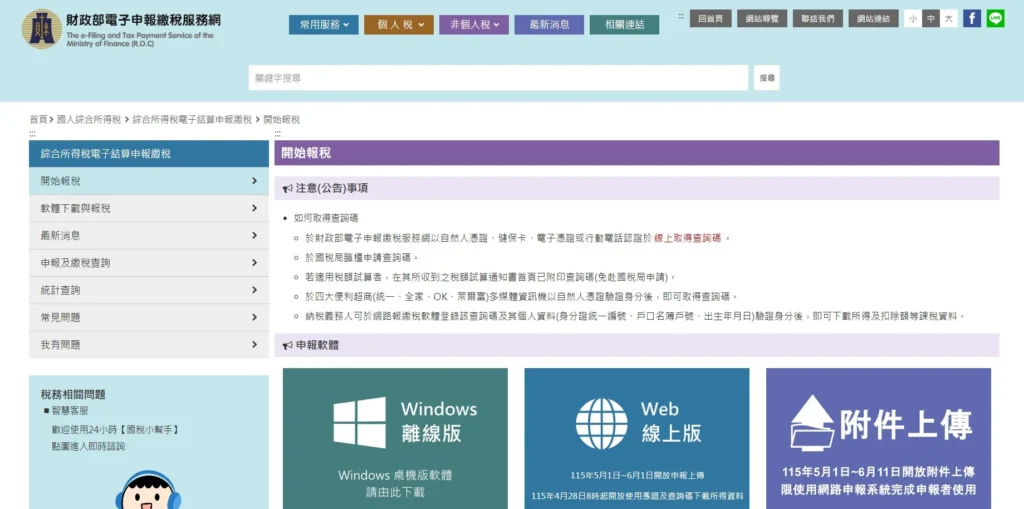The height and width of the screenshot is (509, 1024).
Task: Set font size to 中
Action: click(931, 19)
